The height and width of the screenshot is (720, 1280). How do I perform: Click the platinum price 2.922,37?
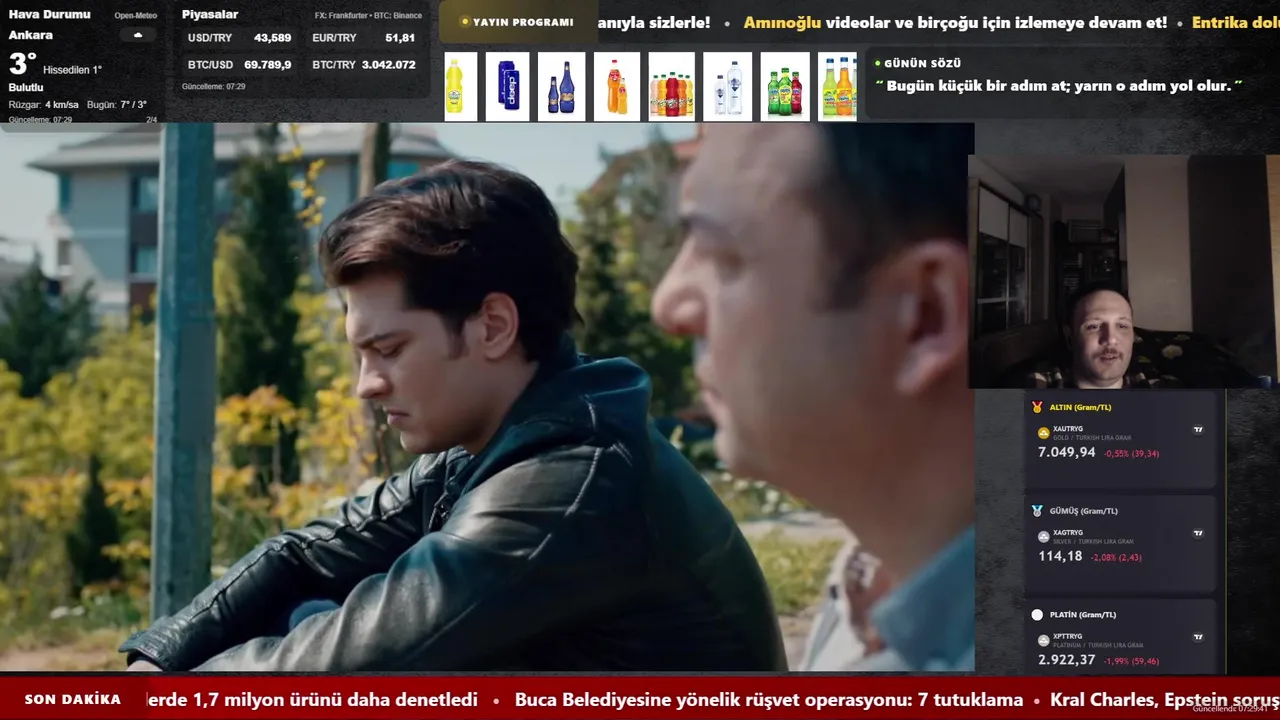click(x=1066, y=661)
